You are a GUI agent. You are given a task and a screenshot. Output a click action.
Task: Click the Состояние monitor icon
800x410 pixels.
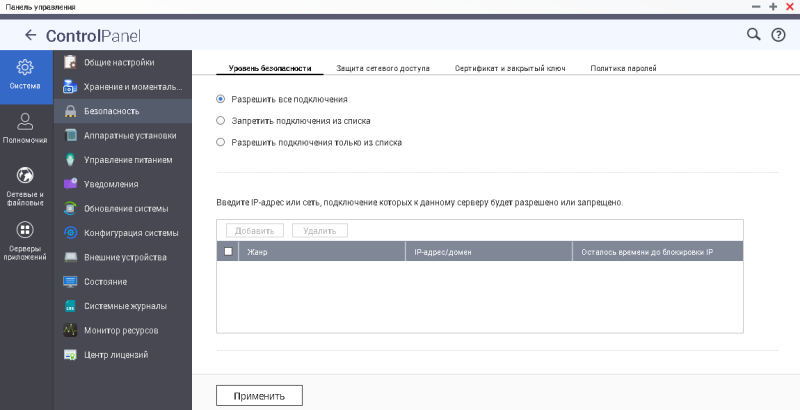pyautogui.click(x=70, y=281)
